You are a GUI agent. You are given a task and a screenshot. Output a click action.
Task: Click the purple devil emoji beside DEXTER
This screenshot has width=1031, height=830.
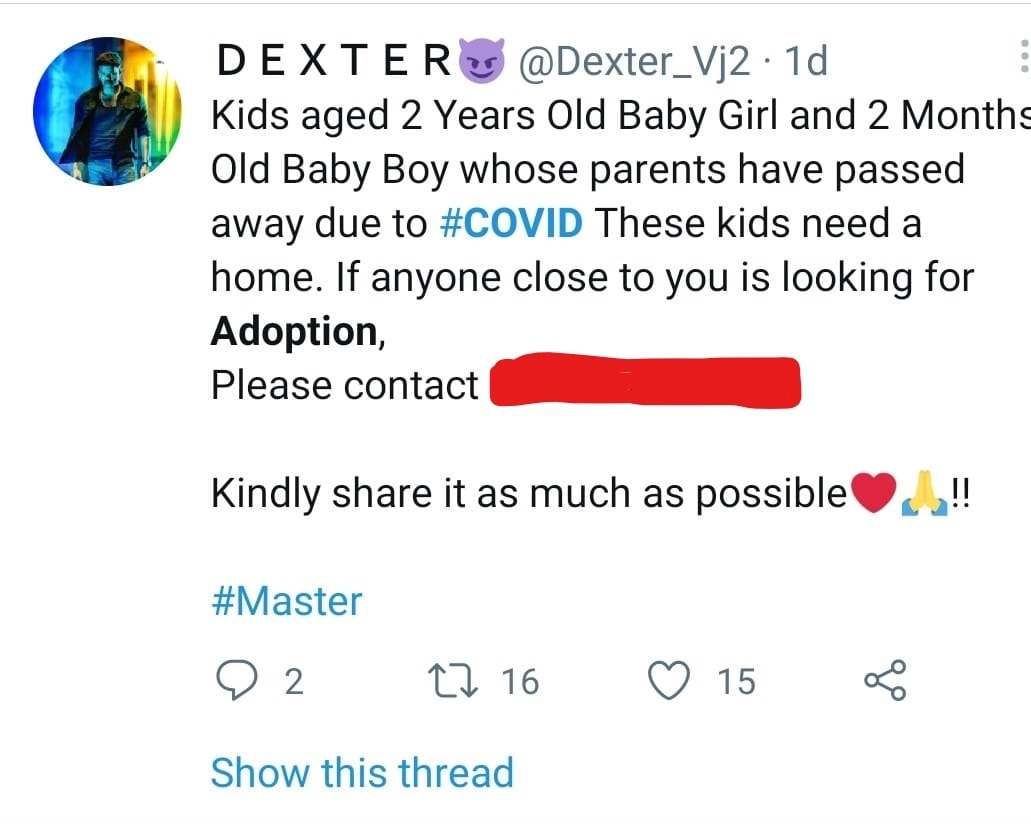point(483,62)
